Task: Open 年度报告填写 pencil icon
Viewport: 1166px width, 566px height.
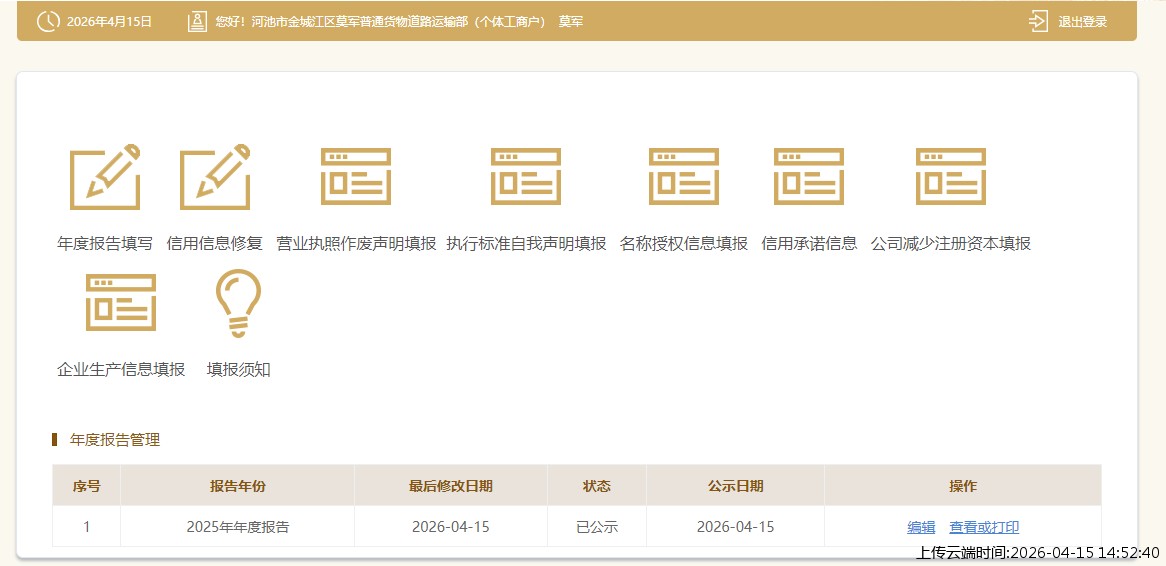Action: click(x=105, y=177)
